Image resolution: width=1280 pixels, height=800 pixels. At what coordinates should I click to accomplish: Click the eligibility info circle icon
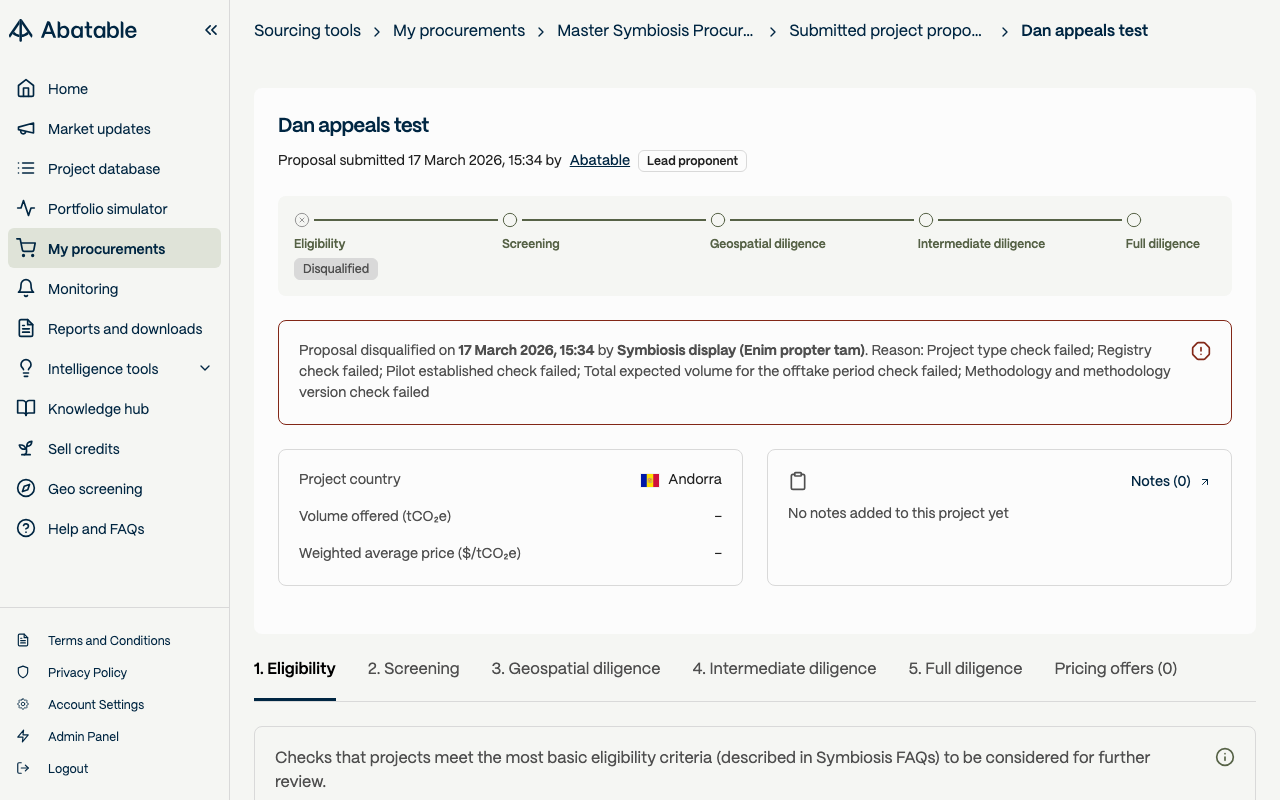(x=1225, y=757)
